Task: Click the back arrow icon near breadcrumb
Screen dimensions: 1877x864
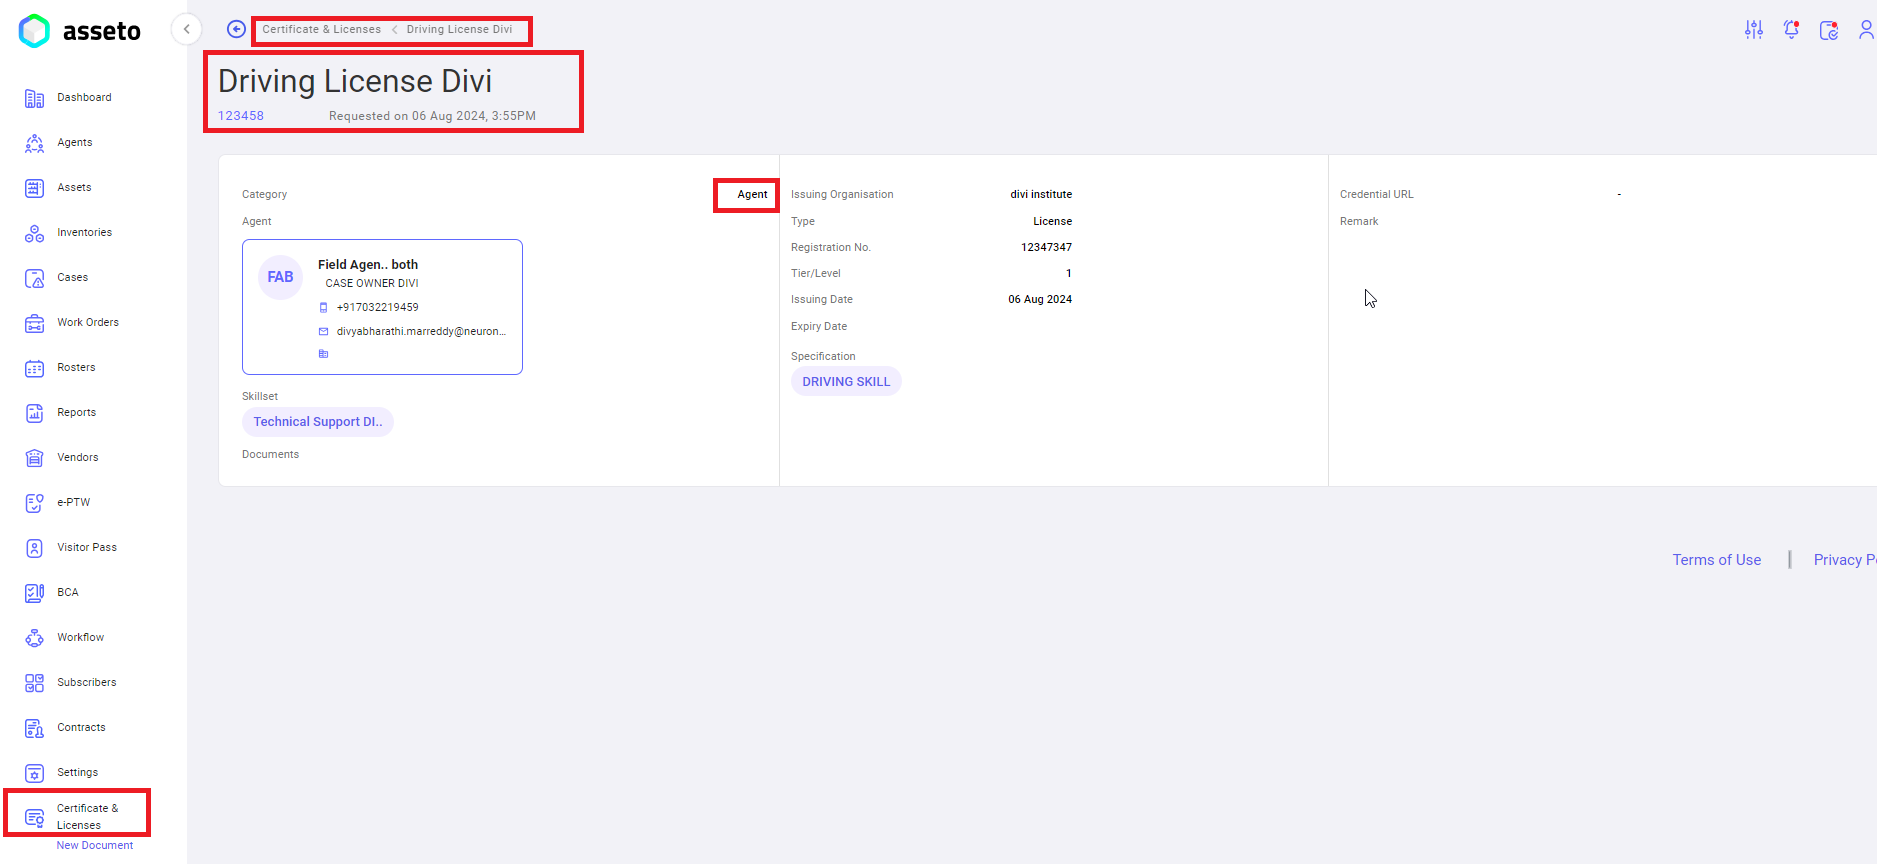Action: 236,29
